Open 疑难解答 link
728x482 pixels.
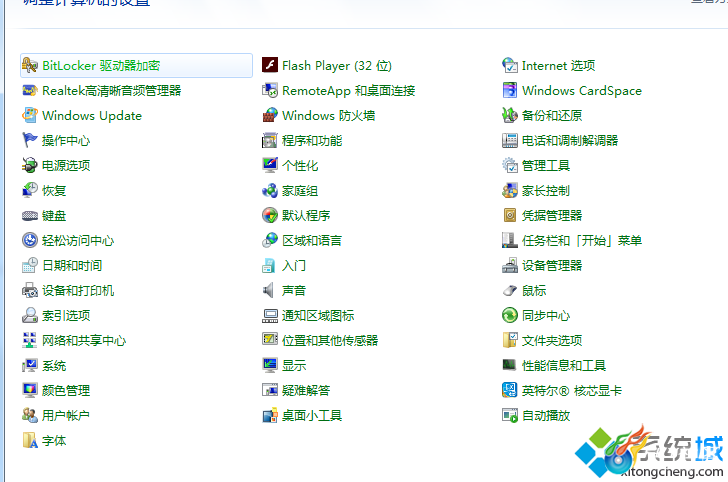pyautogui.click(x=306, y=391)
